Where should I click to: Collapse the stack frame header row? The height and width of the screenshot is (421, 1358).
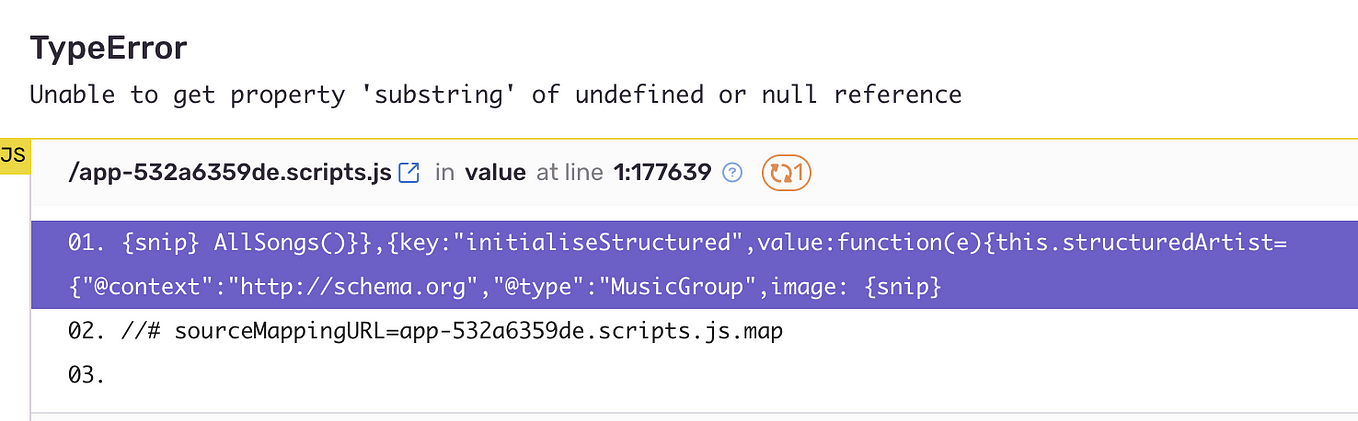pyautogui.click(x=694, y=173)
